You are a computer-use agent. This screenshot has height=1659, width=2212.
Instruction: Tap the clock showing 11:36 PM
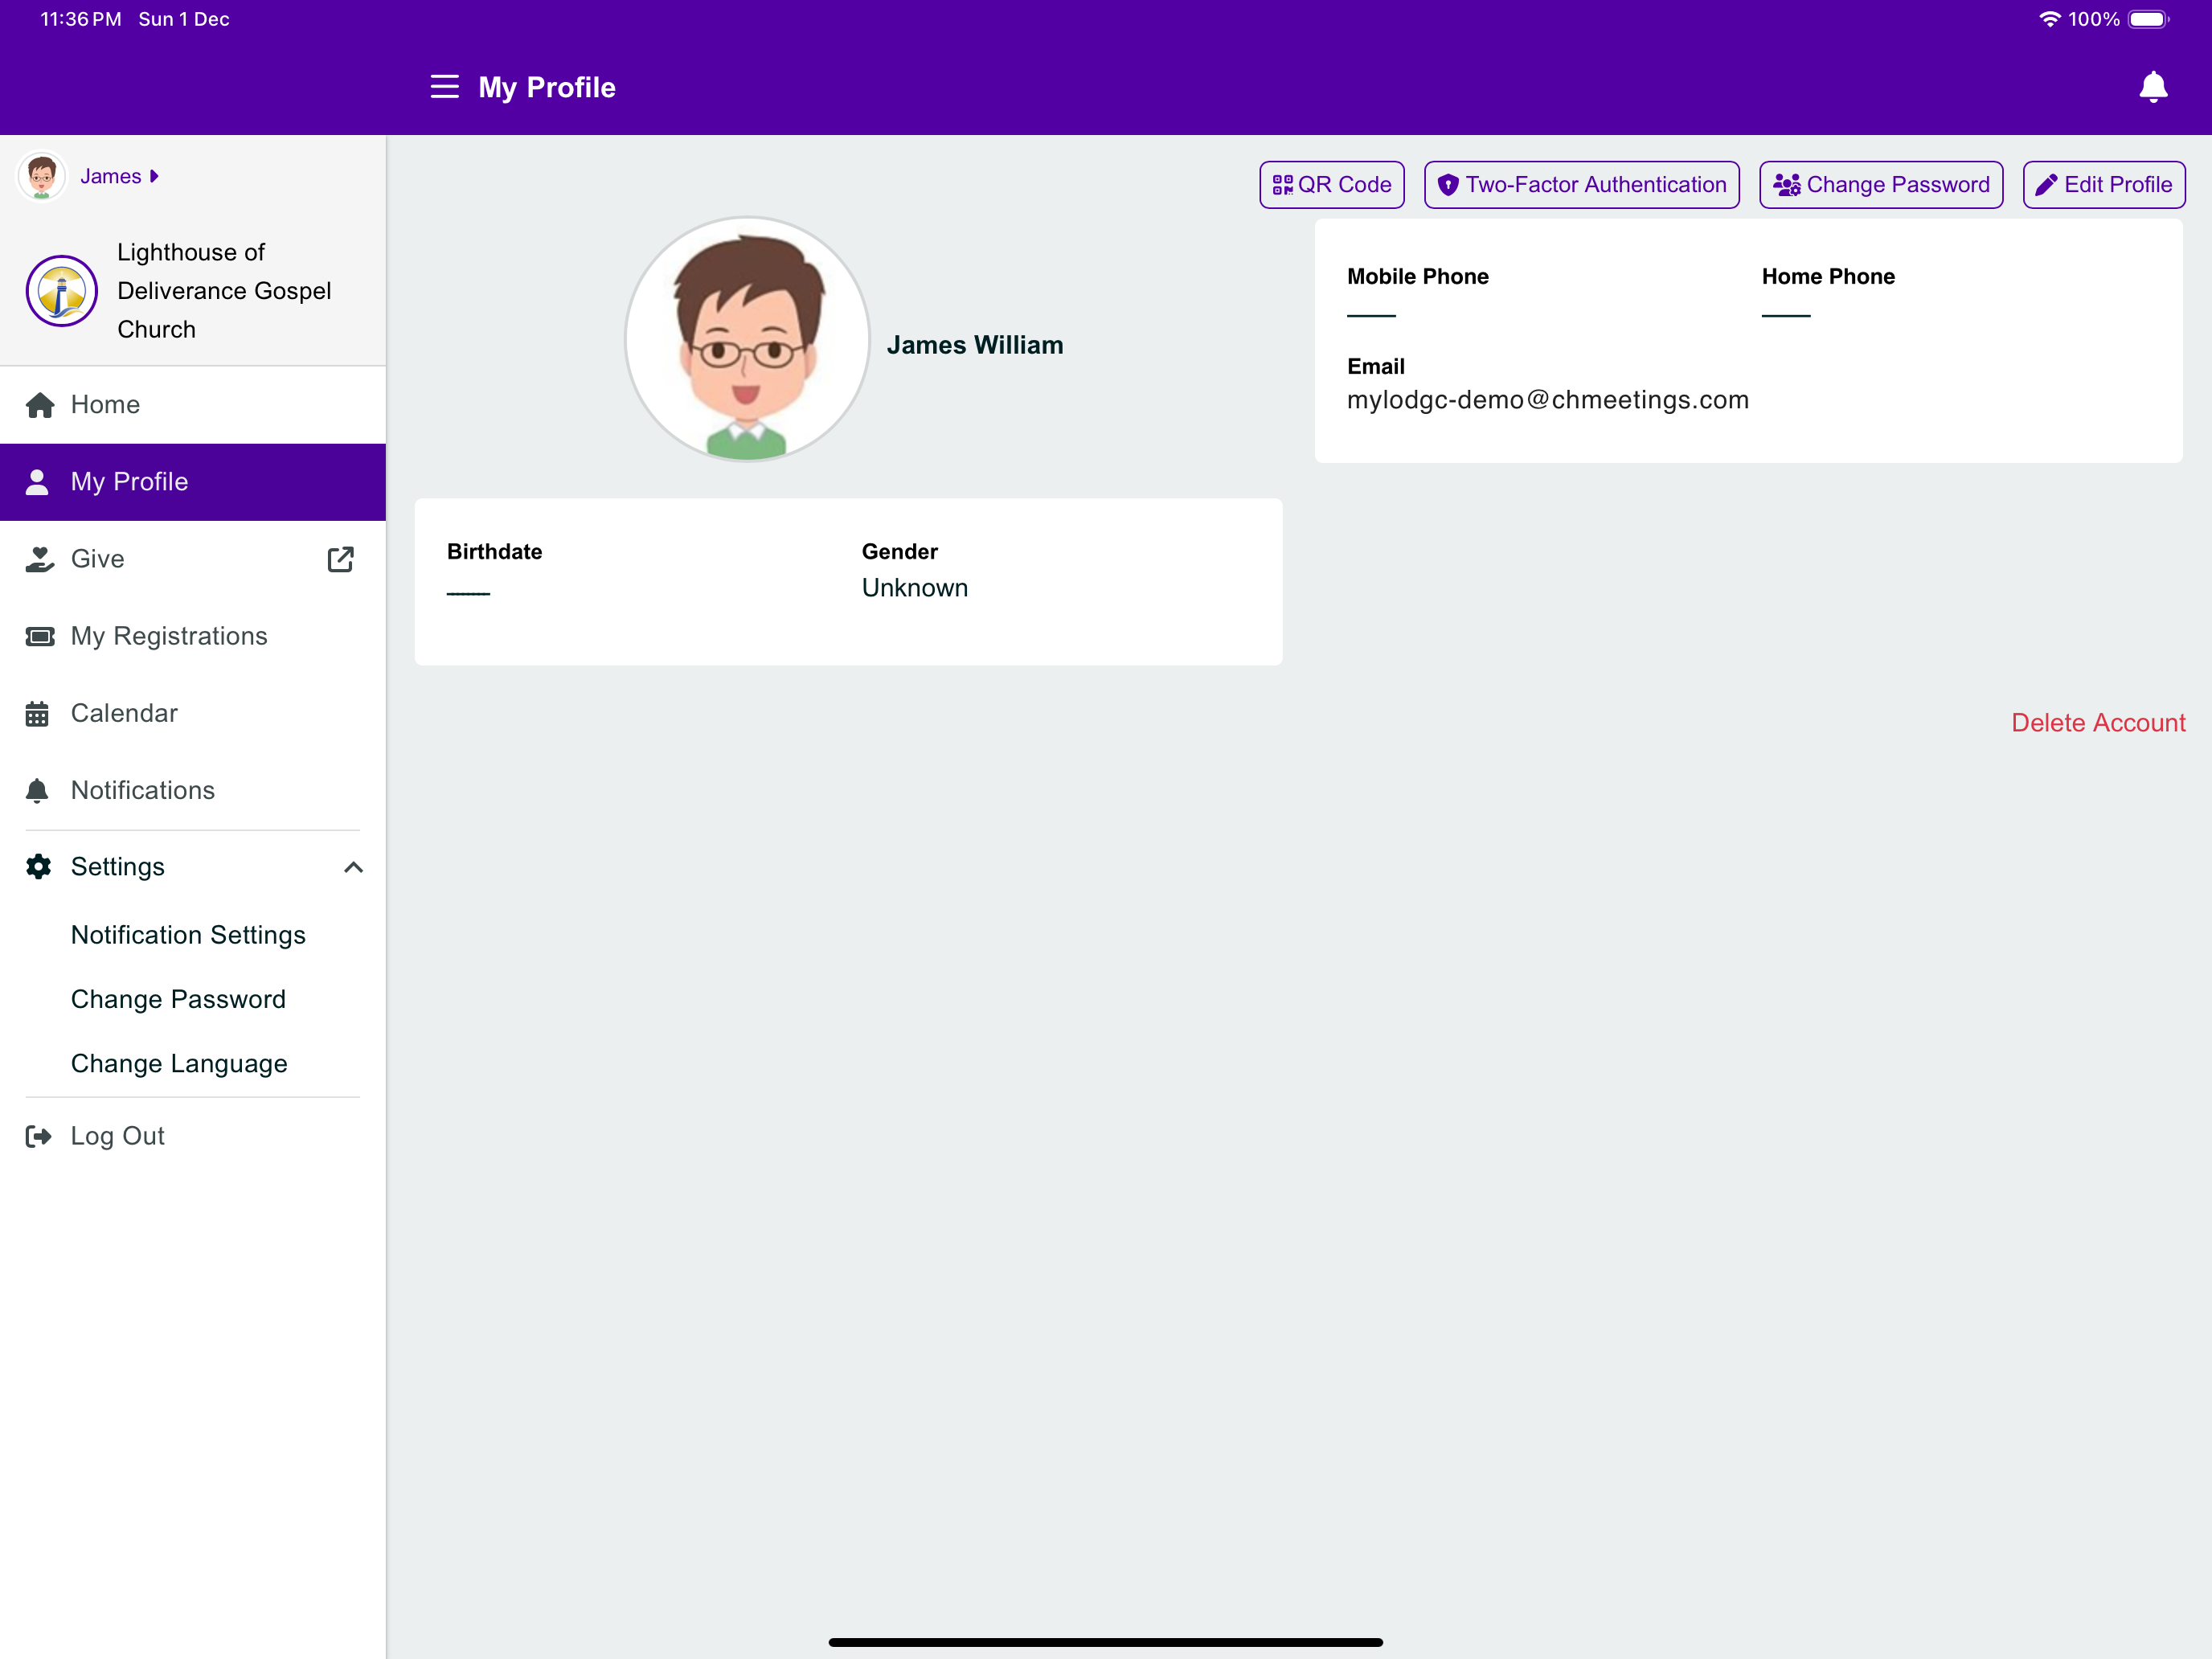80,19
